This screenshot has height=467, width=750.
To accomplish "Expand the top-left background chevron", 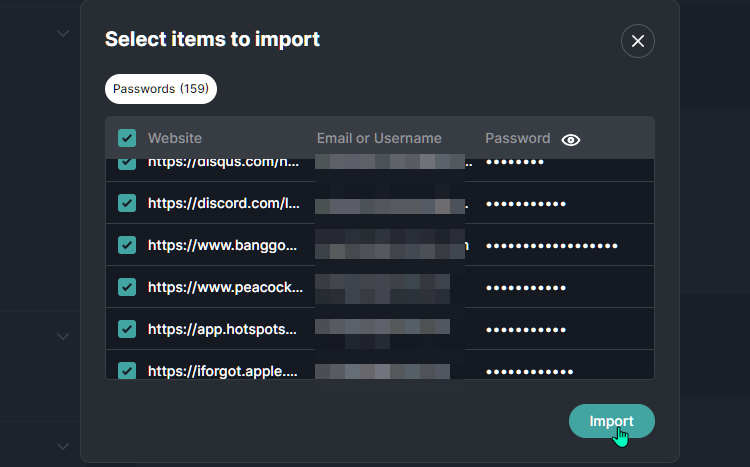I will [63, 33].
